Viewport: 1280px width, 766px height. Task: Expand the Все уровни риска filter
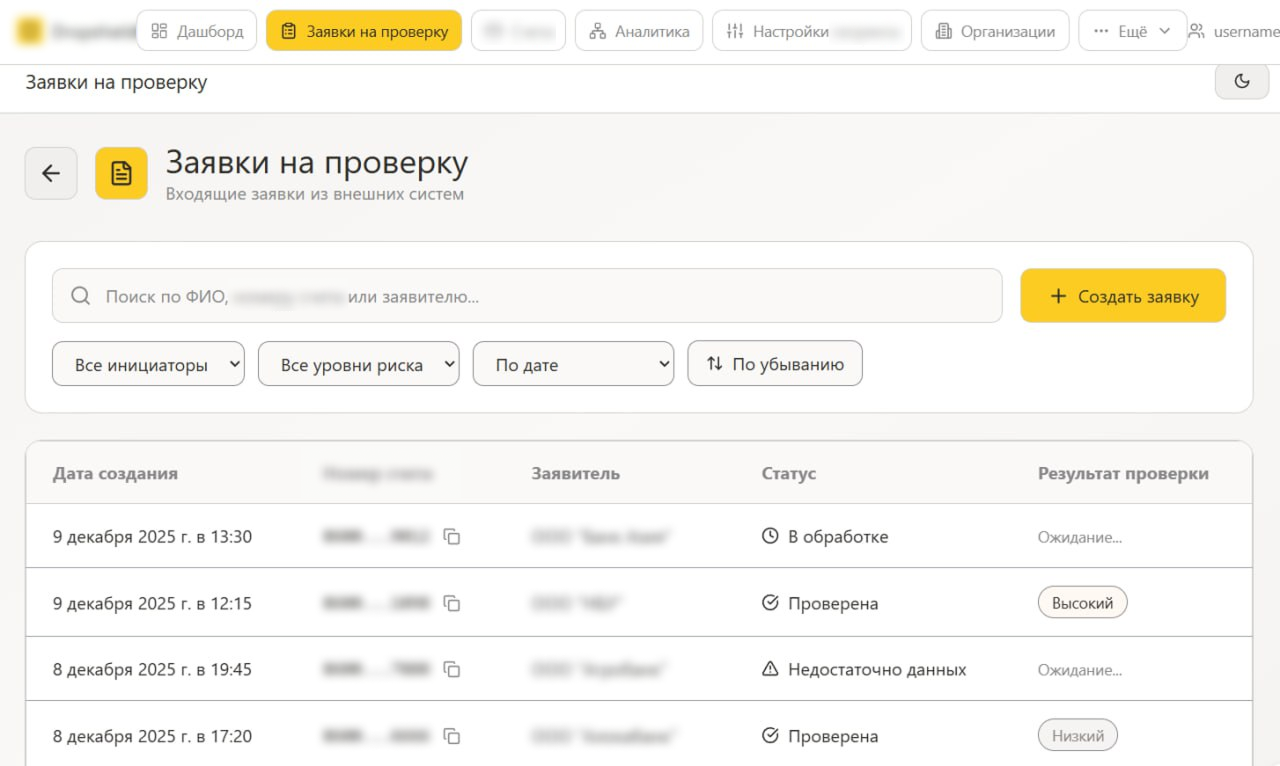coord(358,363)
